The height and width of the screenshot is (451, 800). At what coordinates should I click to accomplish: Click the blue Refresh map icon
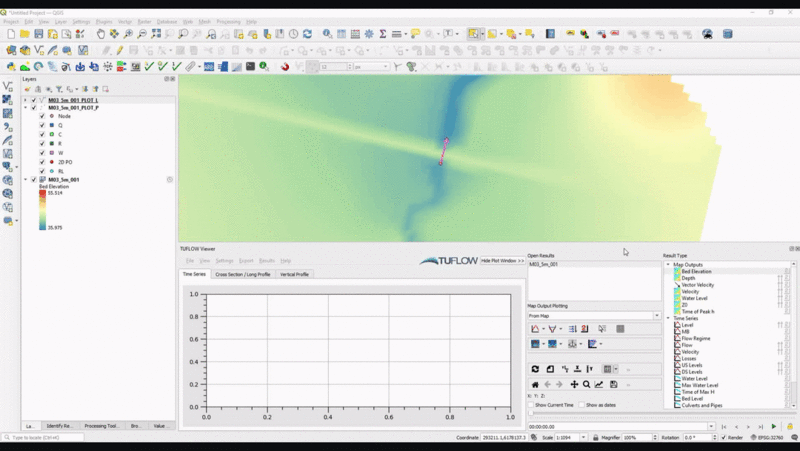pyautogui.click(x=307, y=34)
